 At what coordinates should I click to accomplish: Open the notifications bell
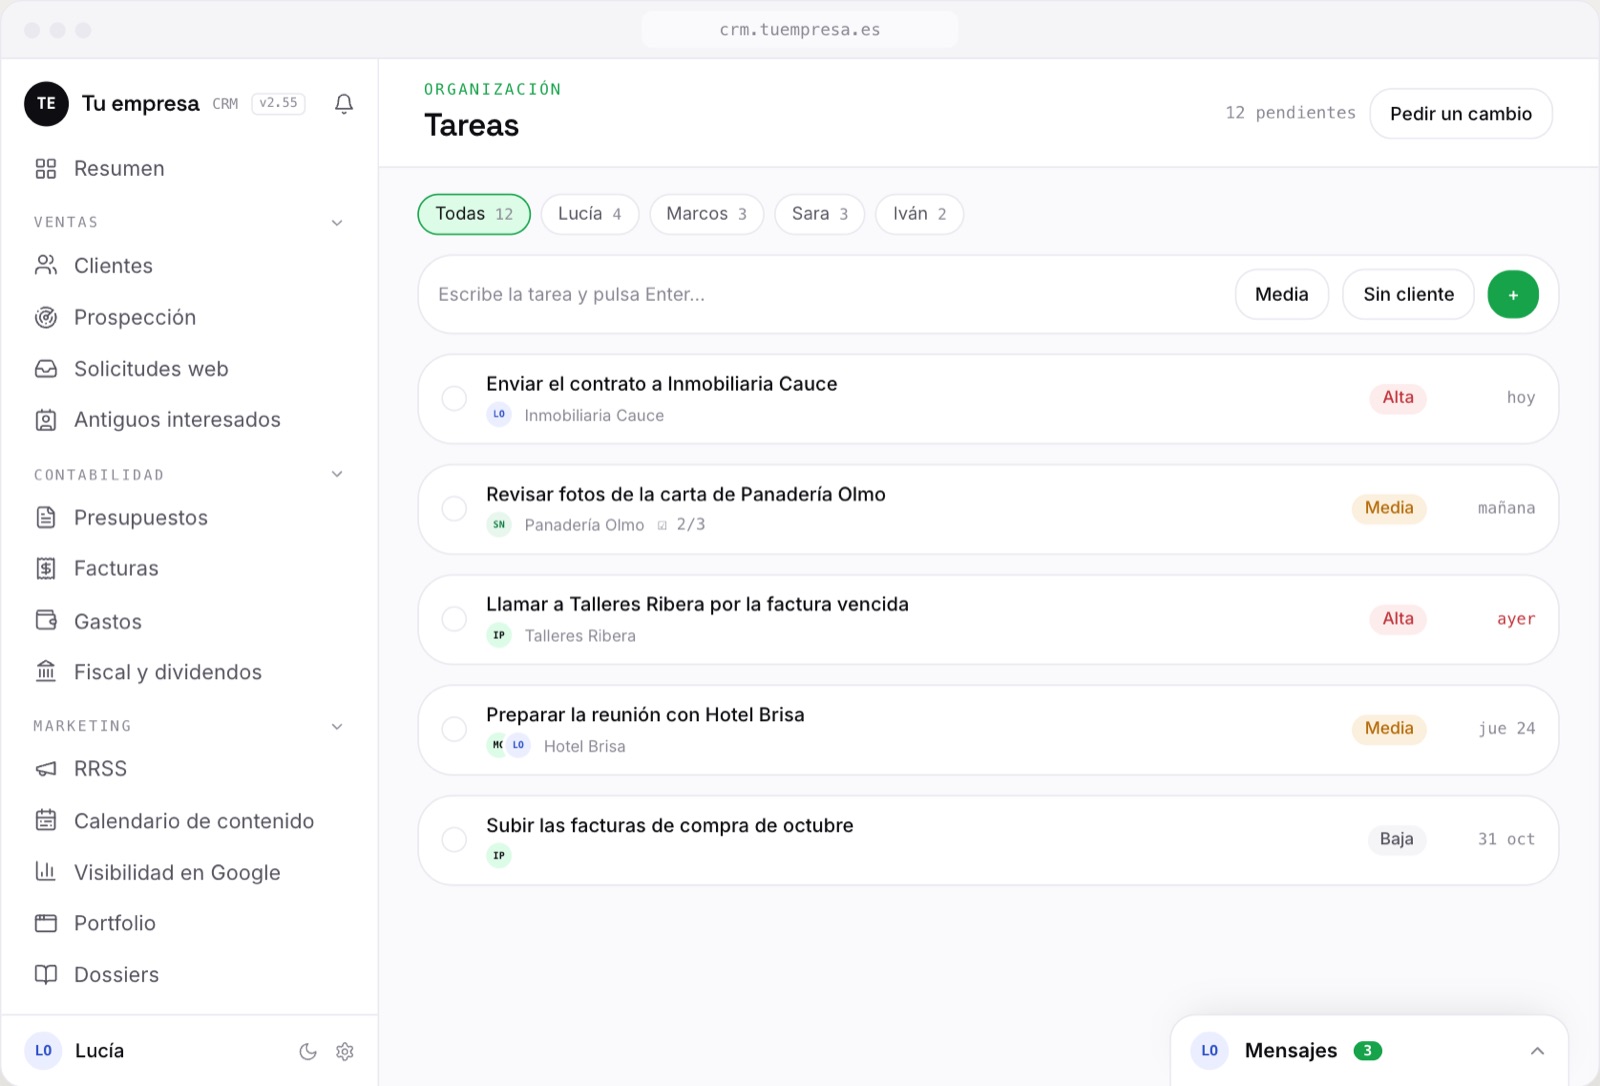pos(344,104)
